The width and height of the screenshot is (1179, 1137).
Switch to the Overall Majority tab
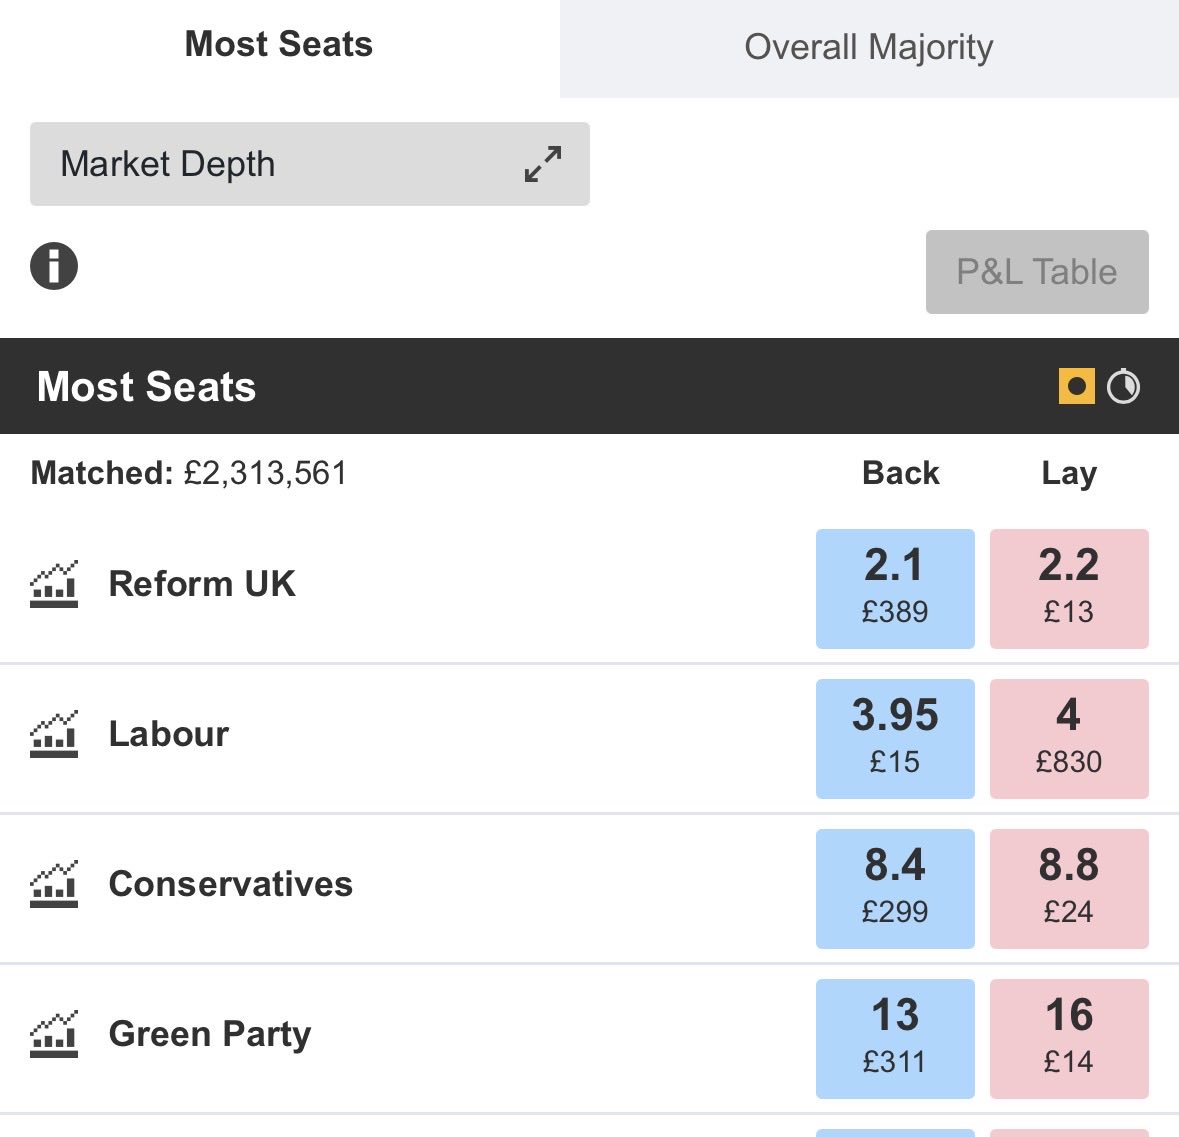tap(869, 48)
